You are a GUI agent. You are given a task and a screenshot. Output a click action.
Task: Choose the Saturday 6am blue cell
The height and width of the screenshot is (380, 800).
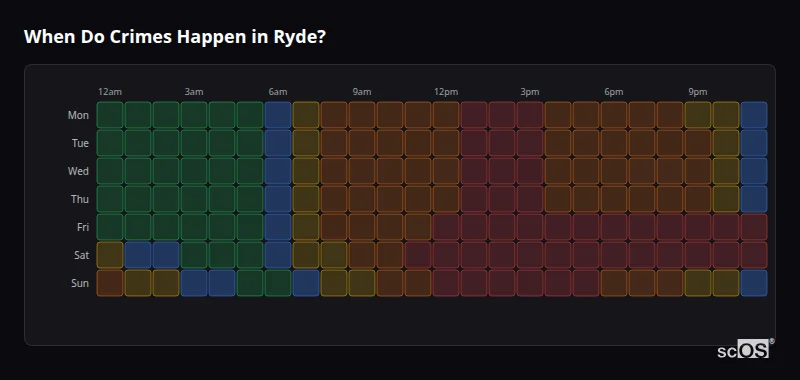point(278,255)
